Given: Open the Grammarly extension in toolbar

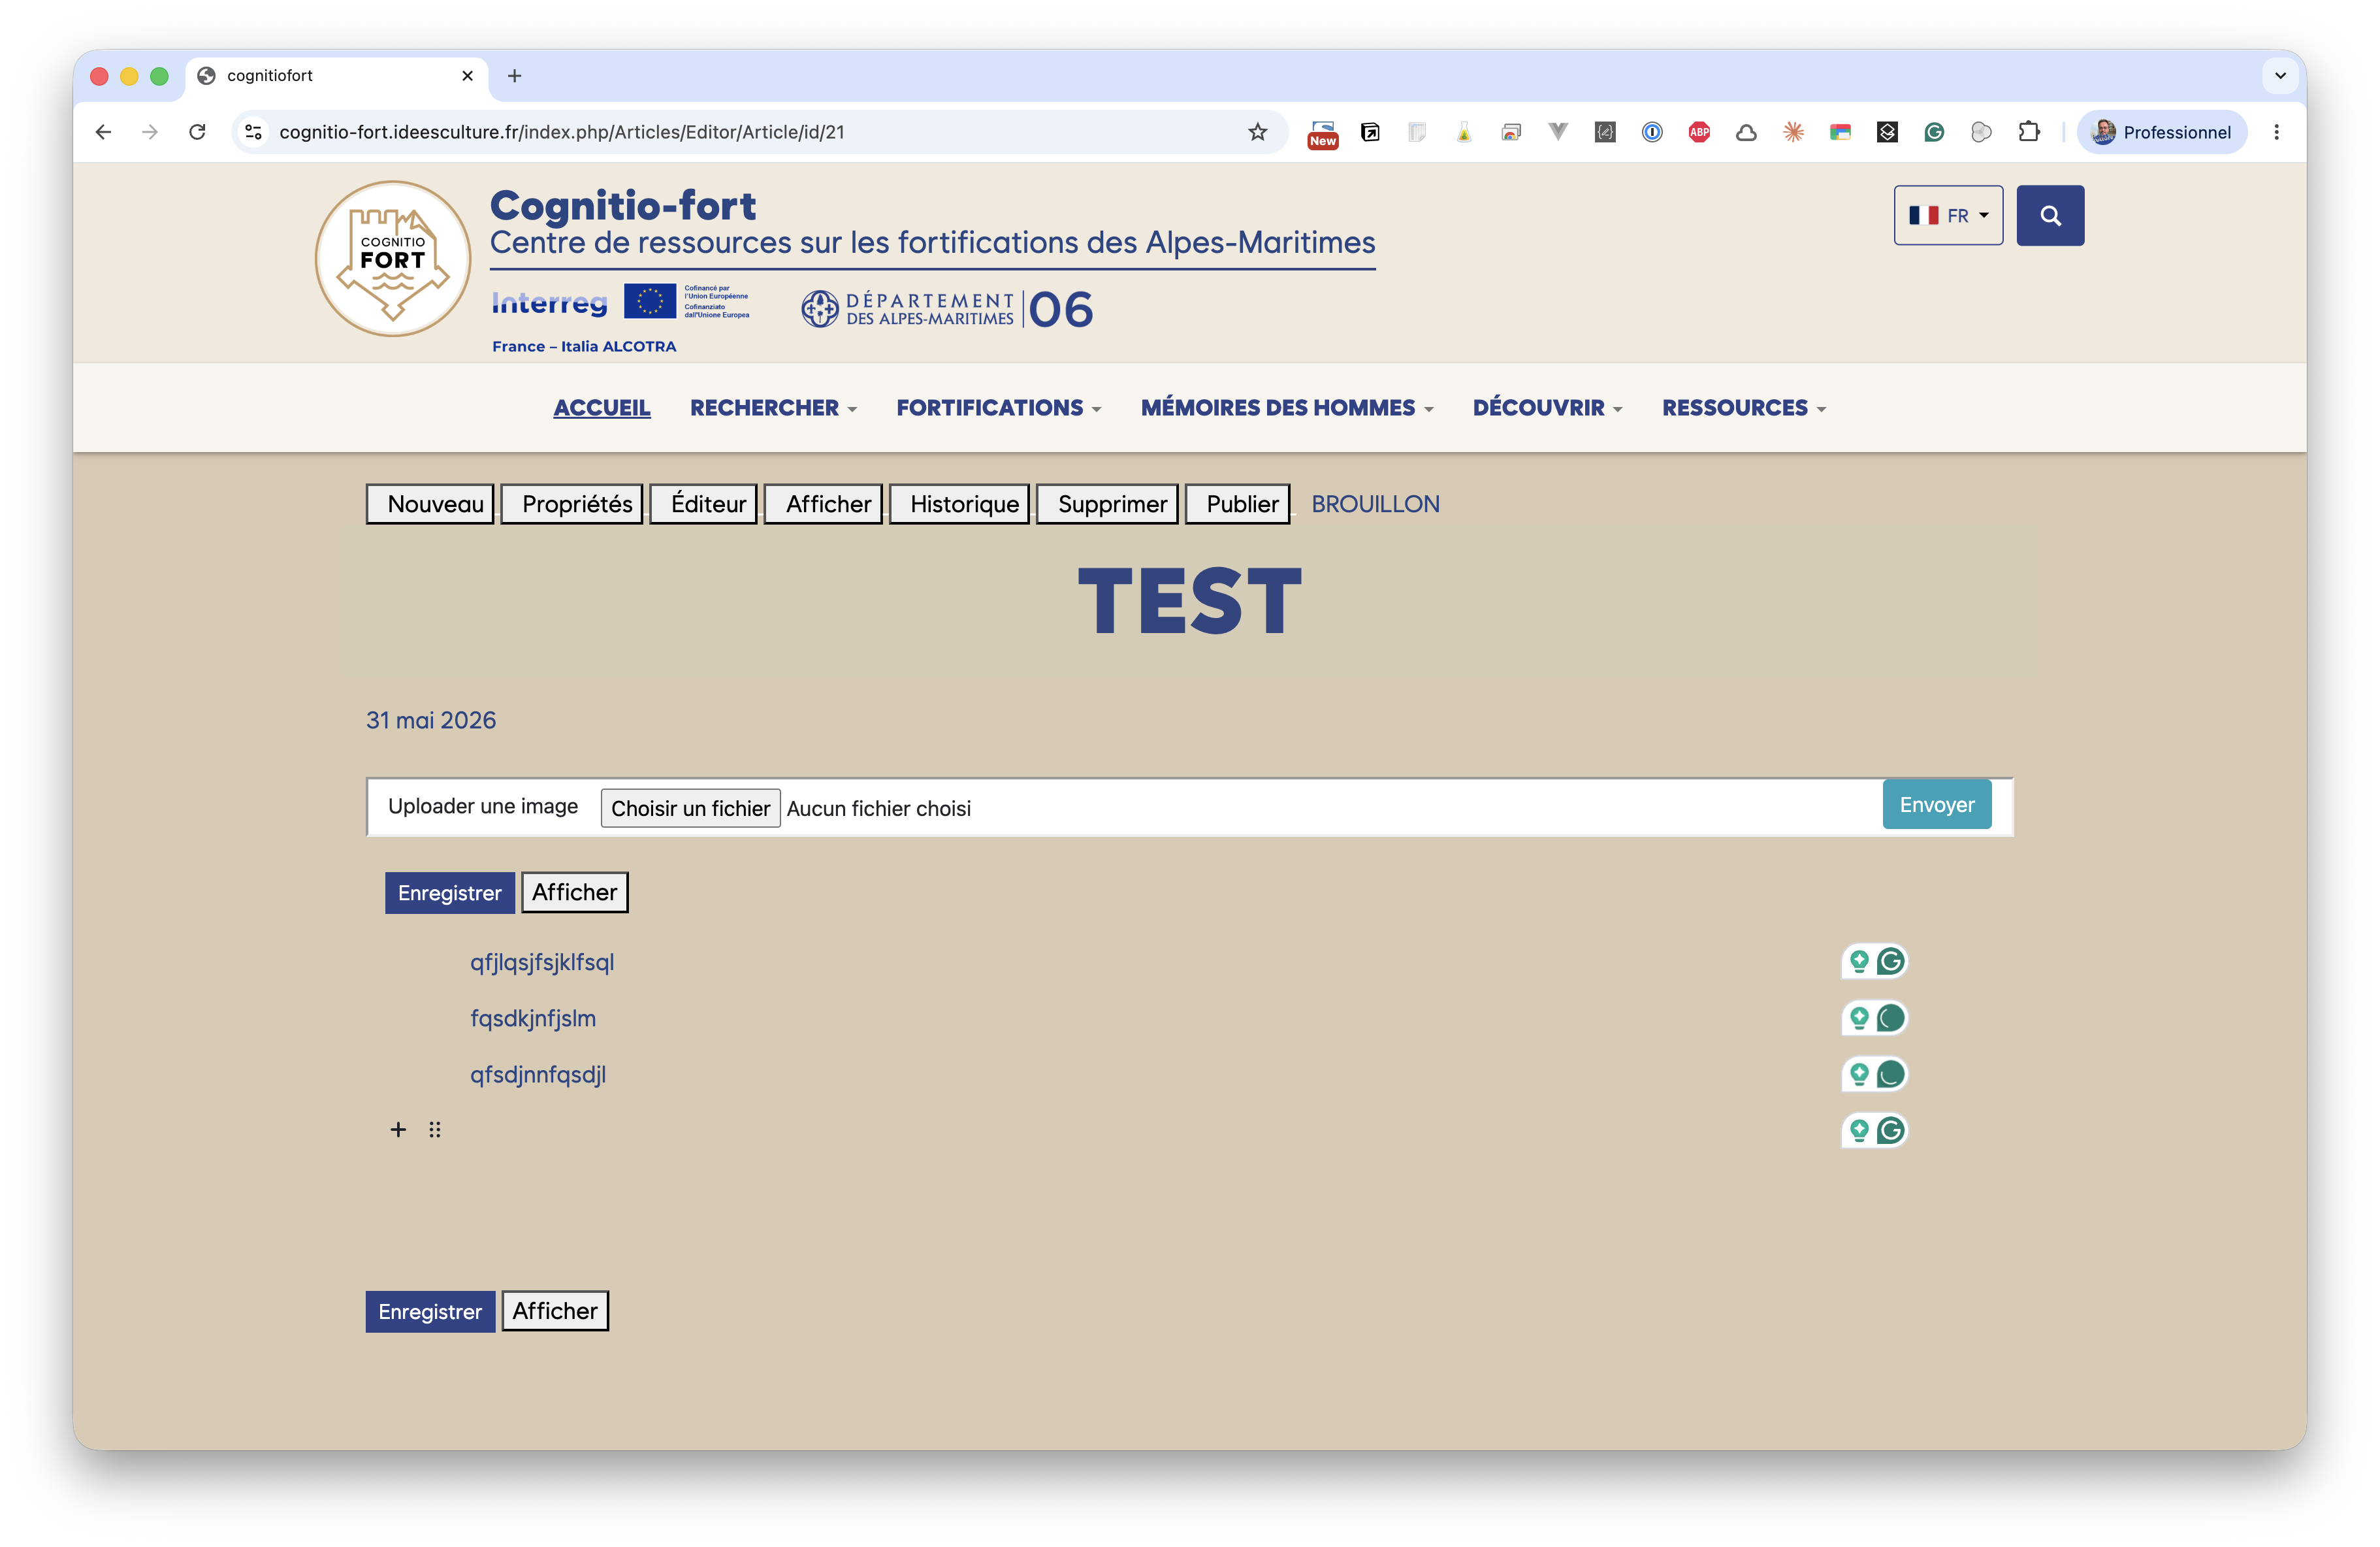Looking at the screenshot, I should (1934, 132).
